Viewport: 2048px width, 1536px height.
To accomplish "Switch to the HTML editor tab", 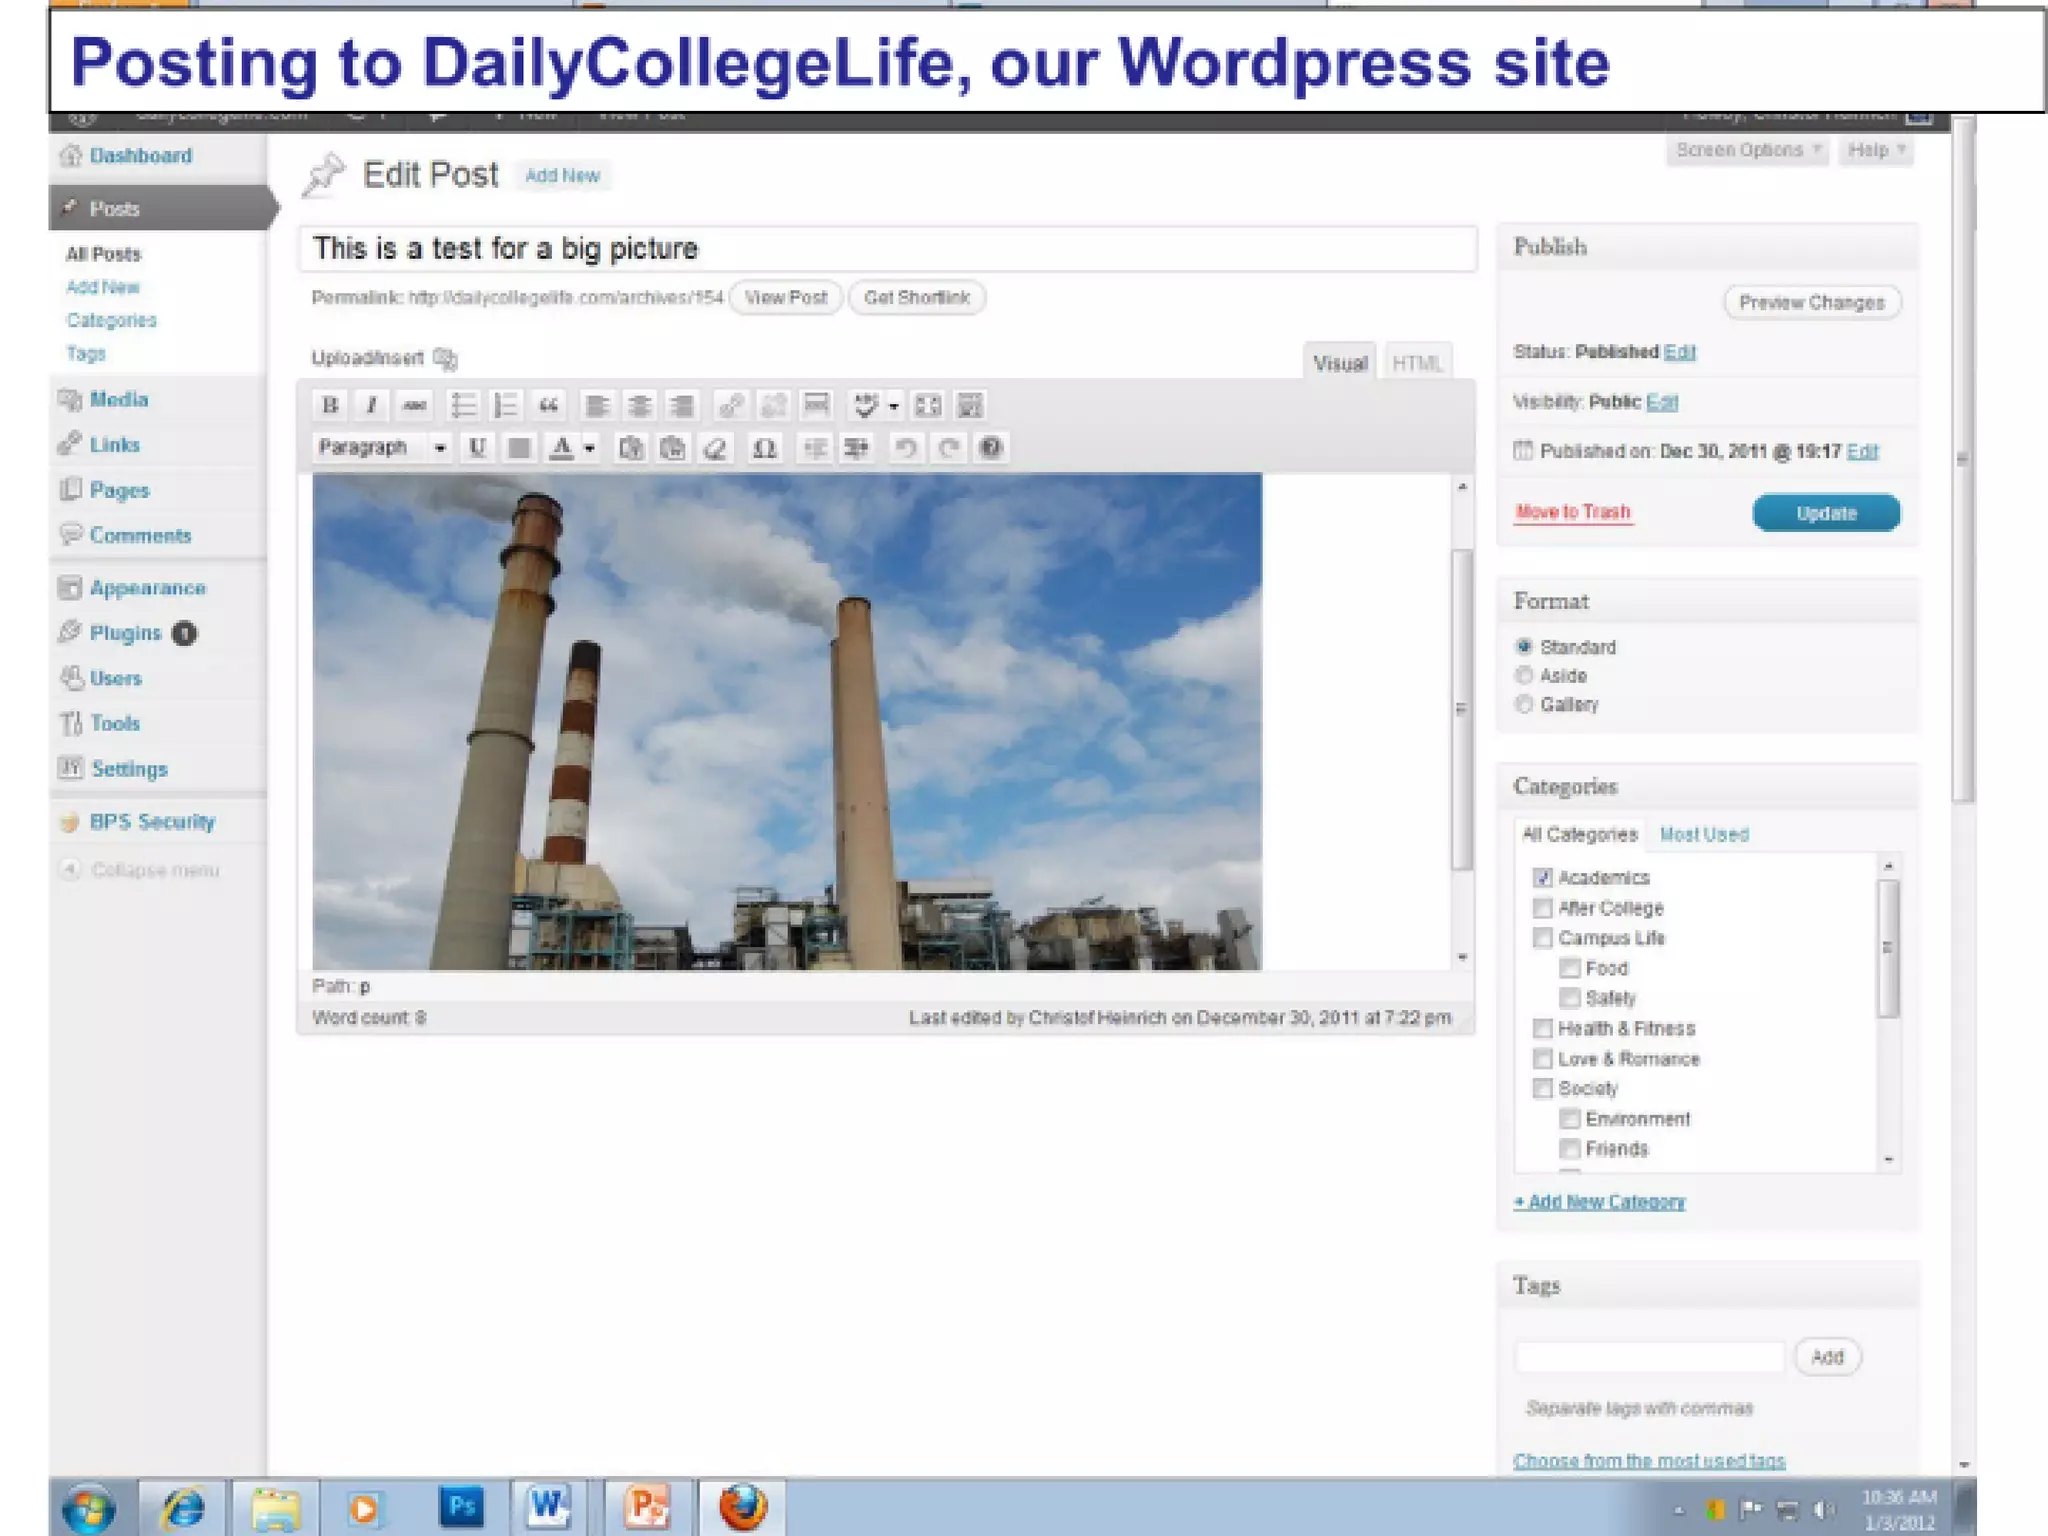I will 1417,363.
